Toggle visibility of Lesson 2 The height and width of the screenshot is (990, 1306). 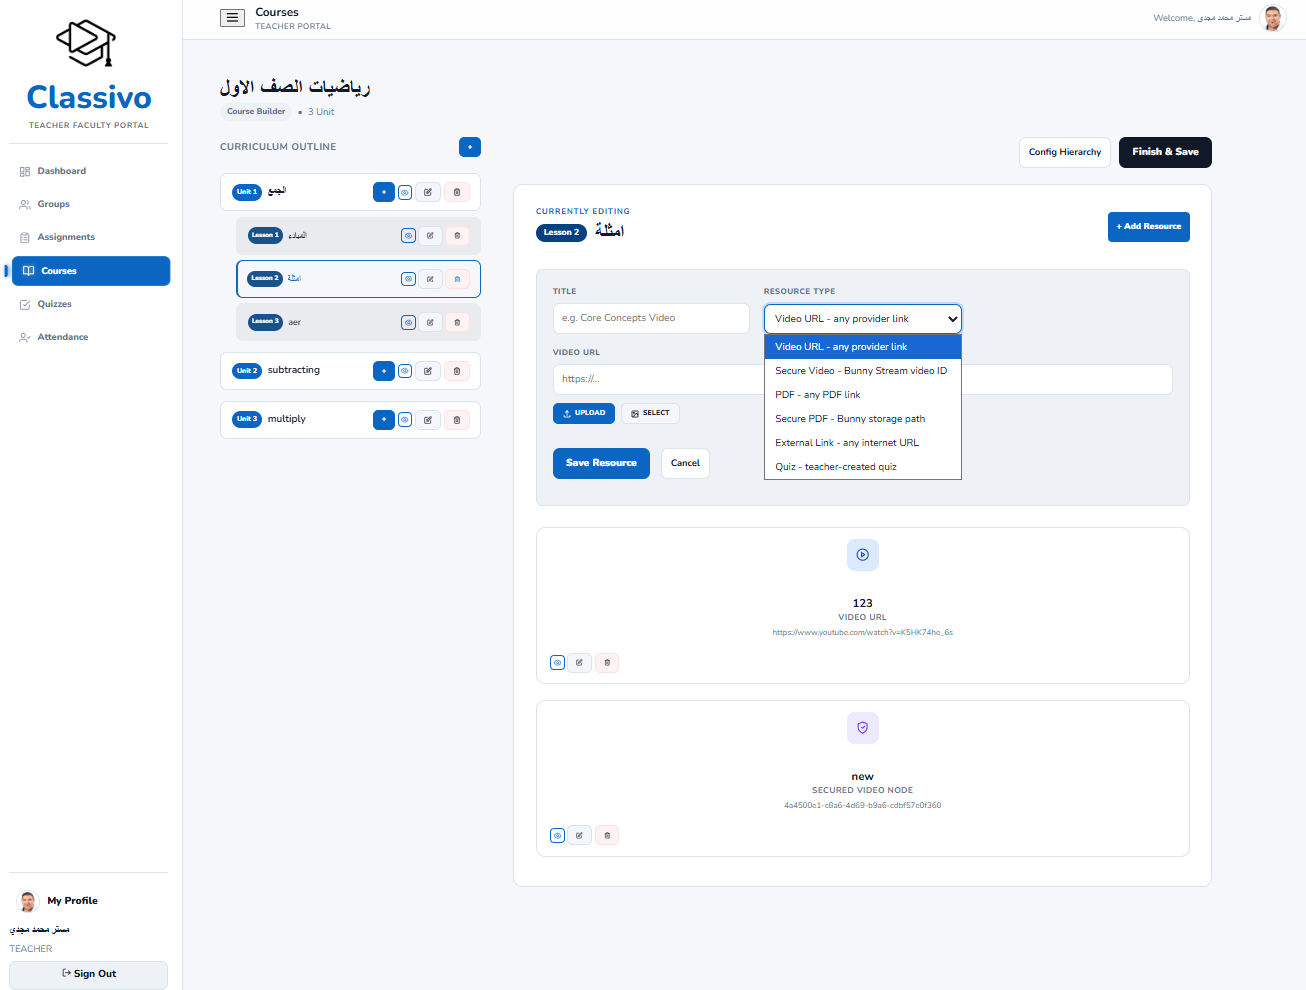[408, 279]
